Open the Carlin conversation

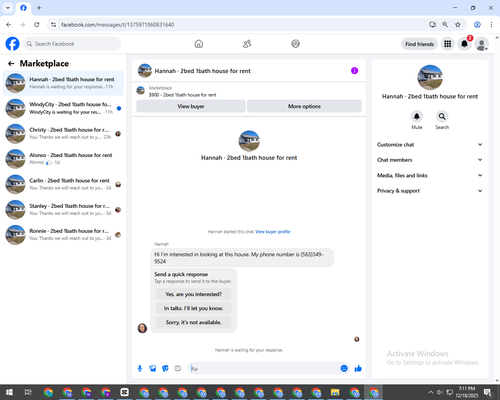pos(63,184)
